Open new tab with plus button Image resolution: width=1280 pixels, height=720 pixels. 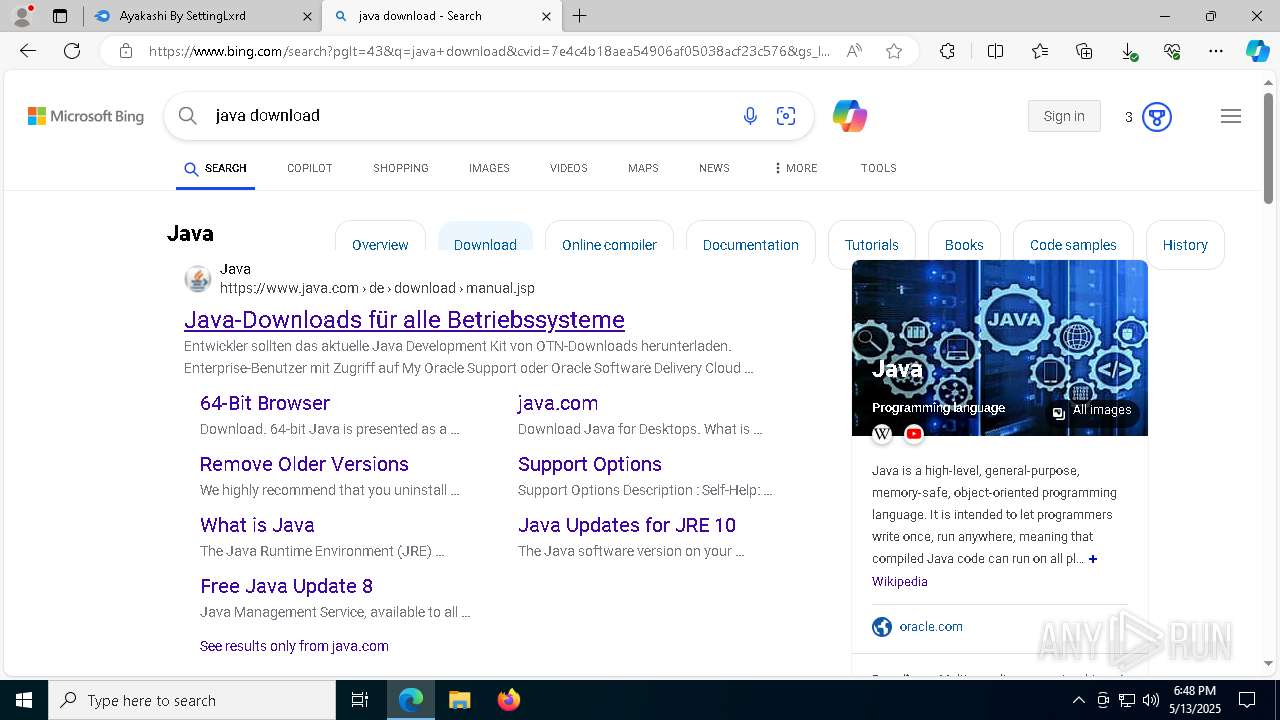580,16
